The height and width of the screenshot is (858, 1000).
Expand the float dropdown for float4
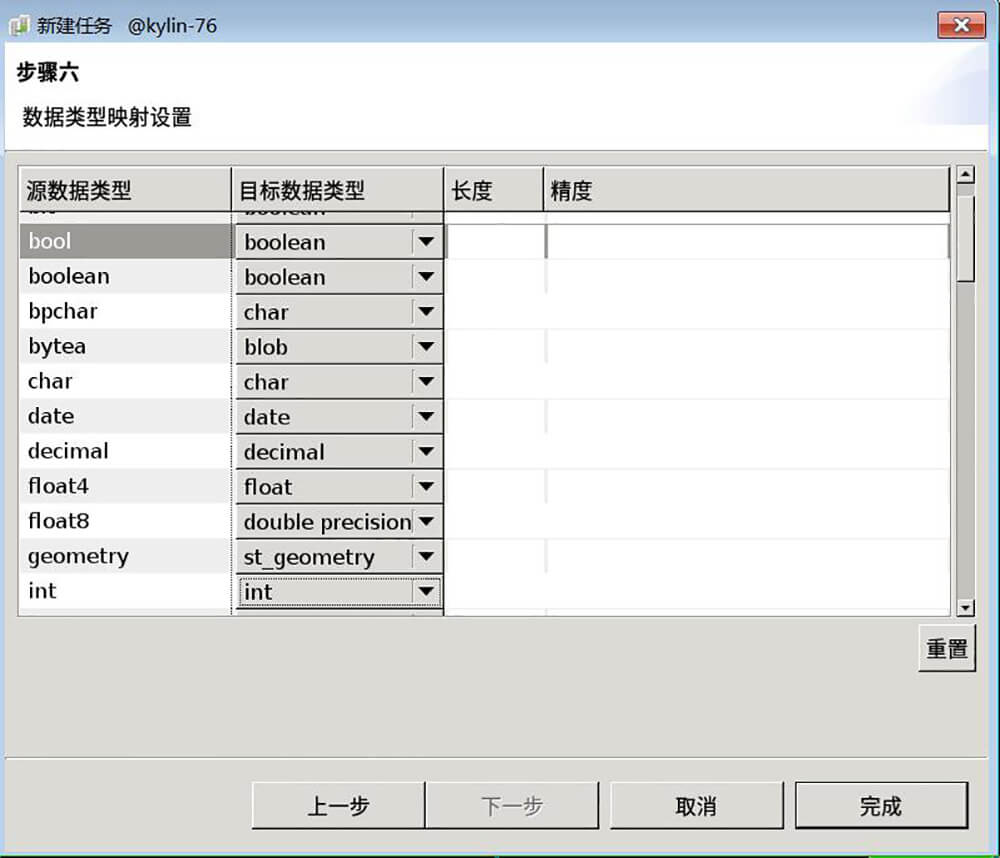pyautogui.click(x=426, y=487)
